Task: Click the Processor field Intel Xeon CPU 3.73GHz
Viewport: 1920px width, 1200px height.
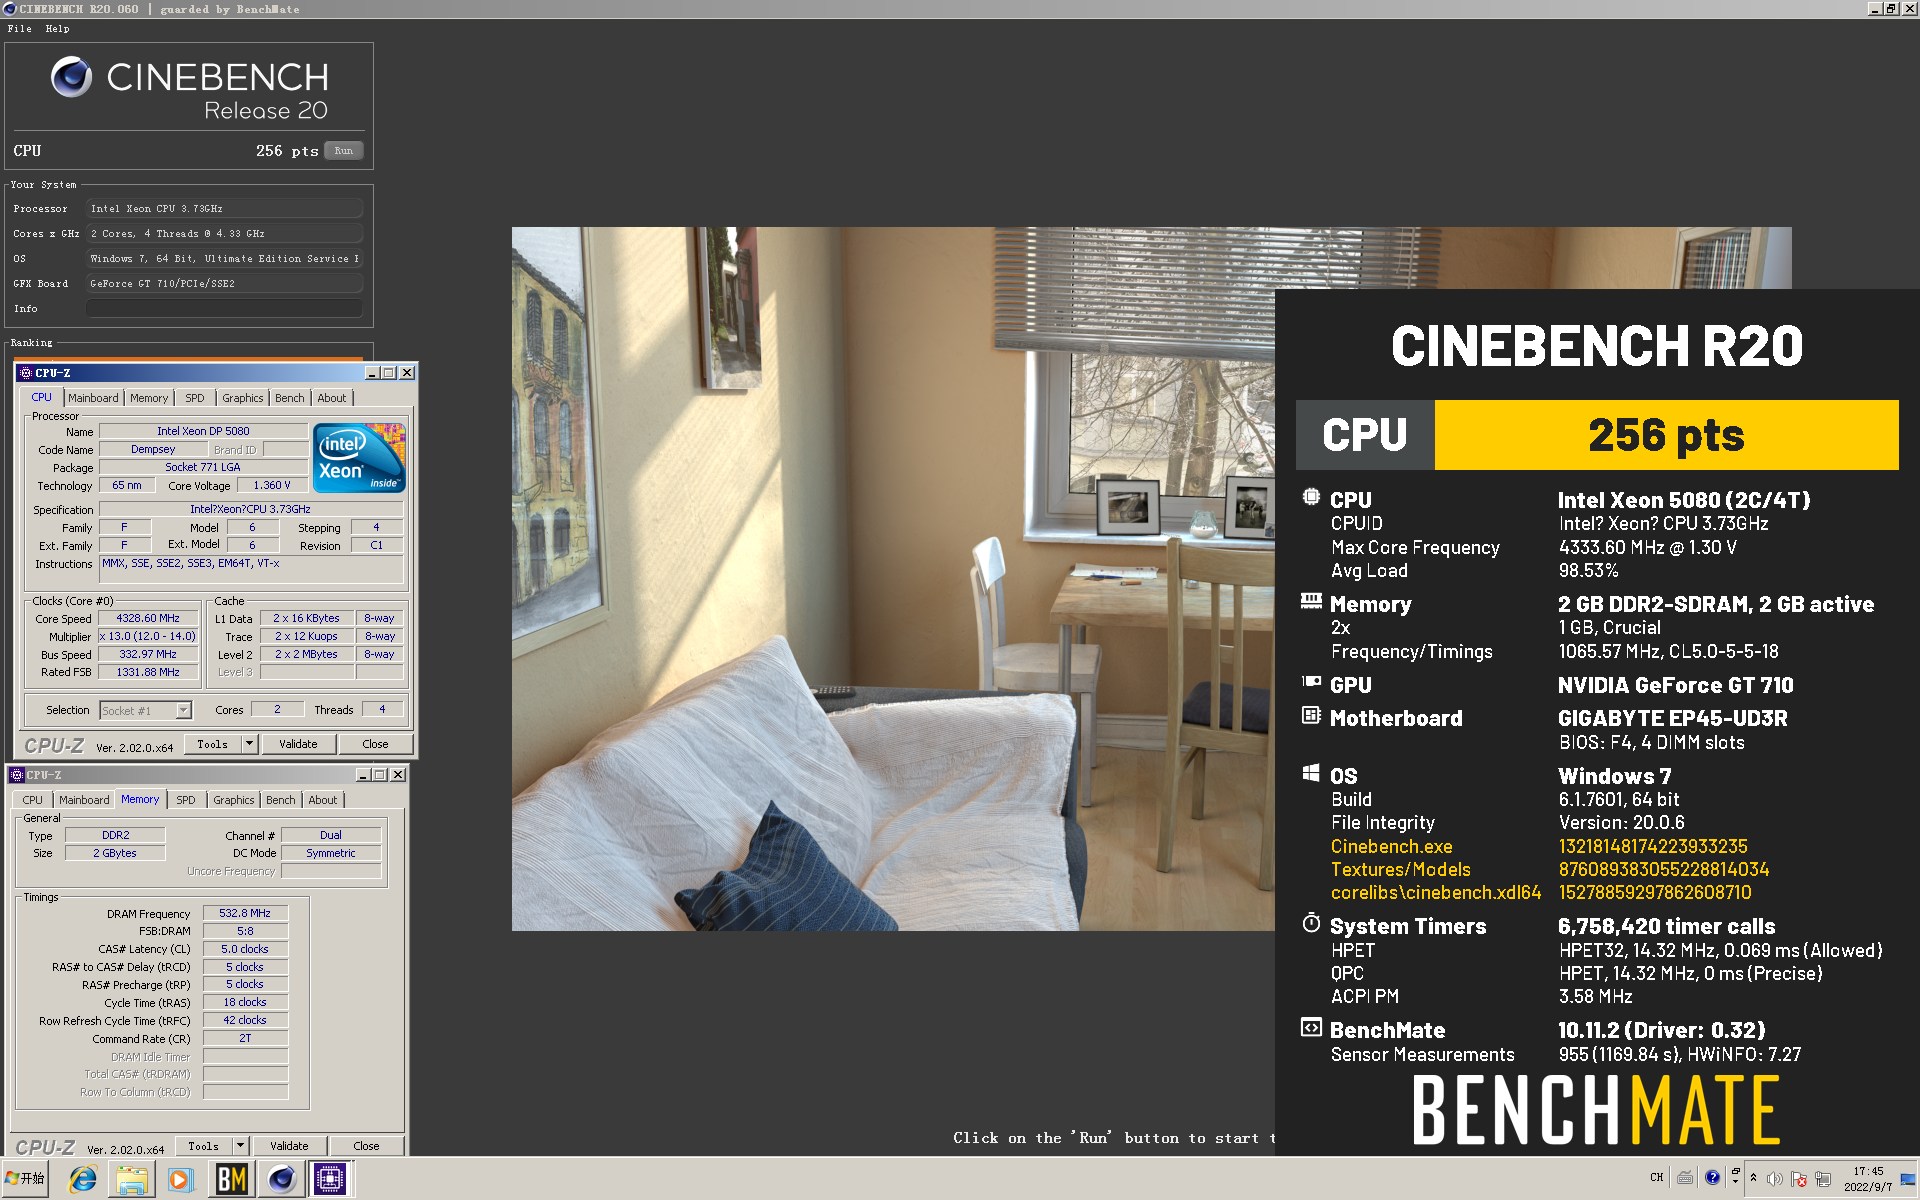Action: [224, 209]
